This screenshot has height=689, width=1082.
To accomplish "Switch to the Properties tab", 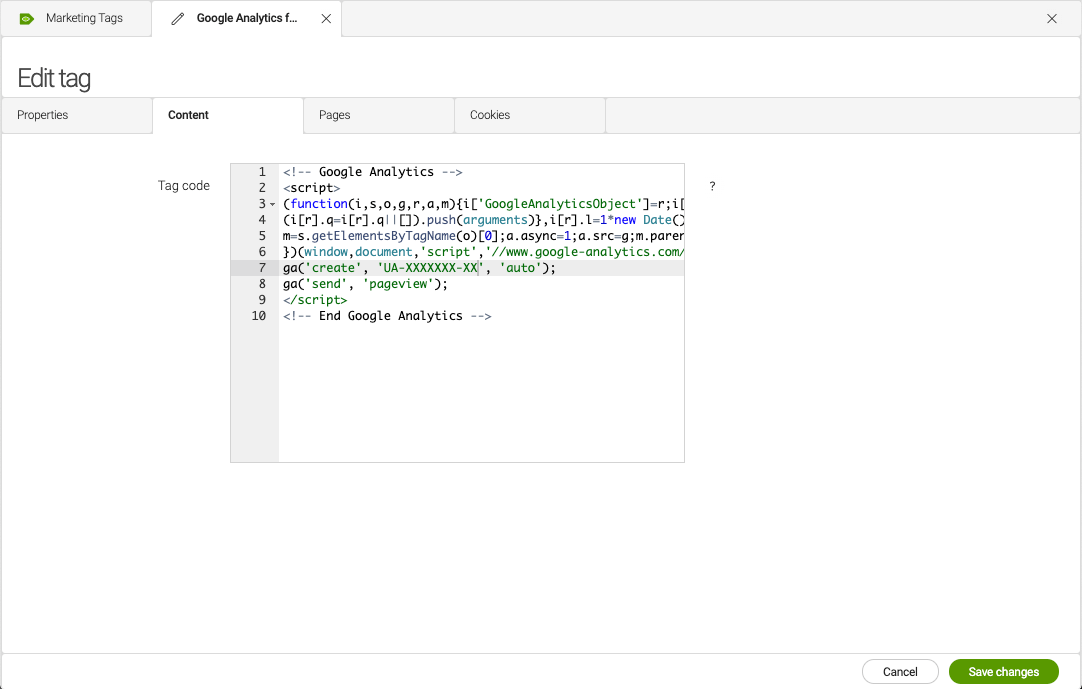I will click(x=42, y=115).
